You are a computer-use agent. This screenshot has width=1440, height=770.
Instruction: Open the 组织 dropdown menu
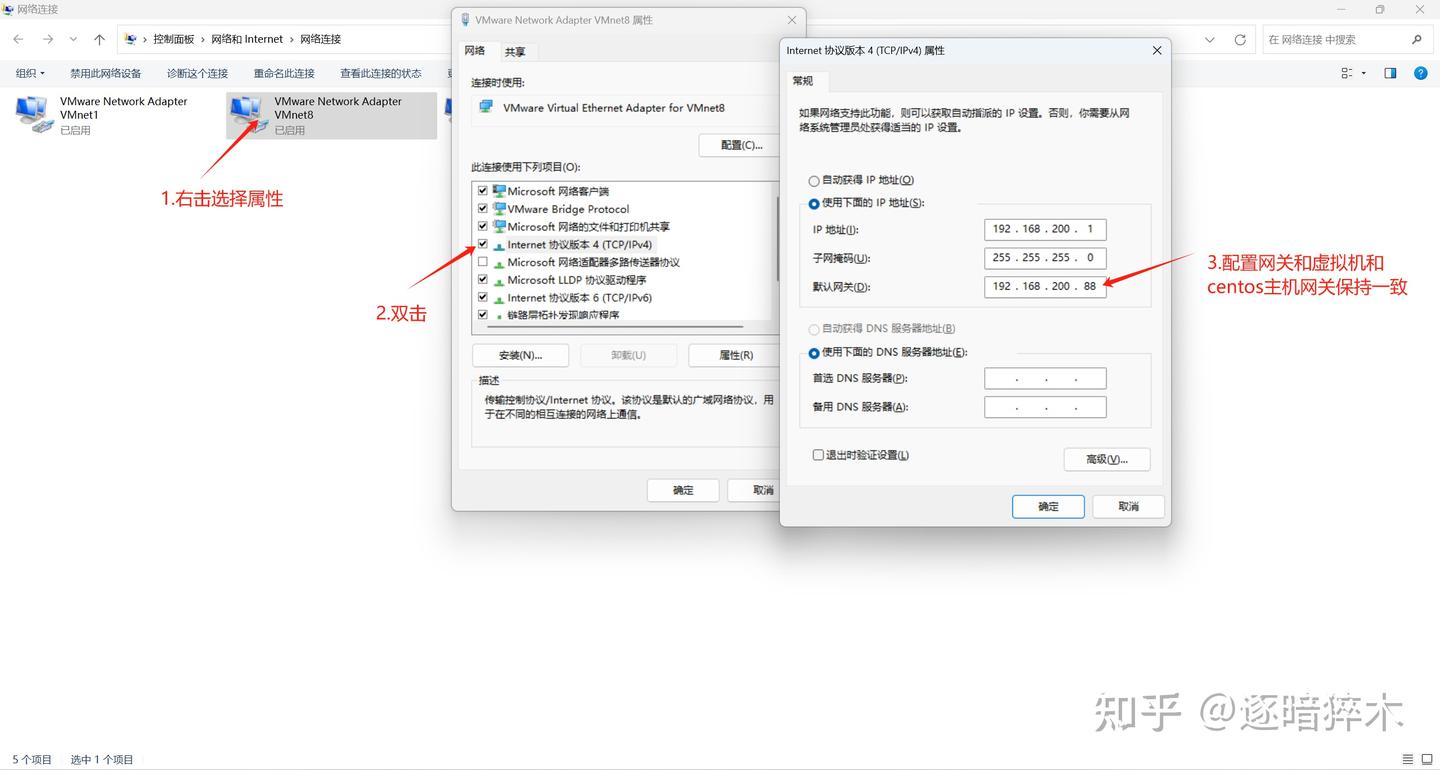pos(29,72)
